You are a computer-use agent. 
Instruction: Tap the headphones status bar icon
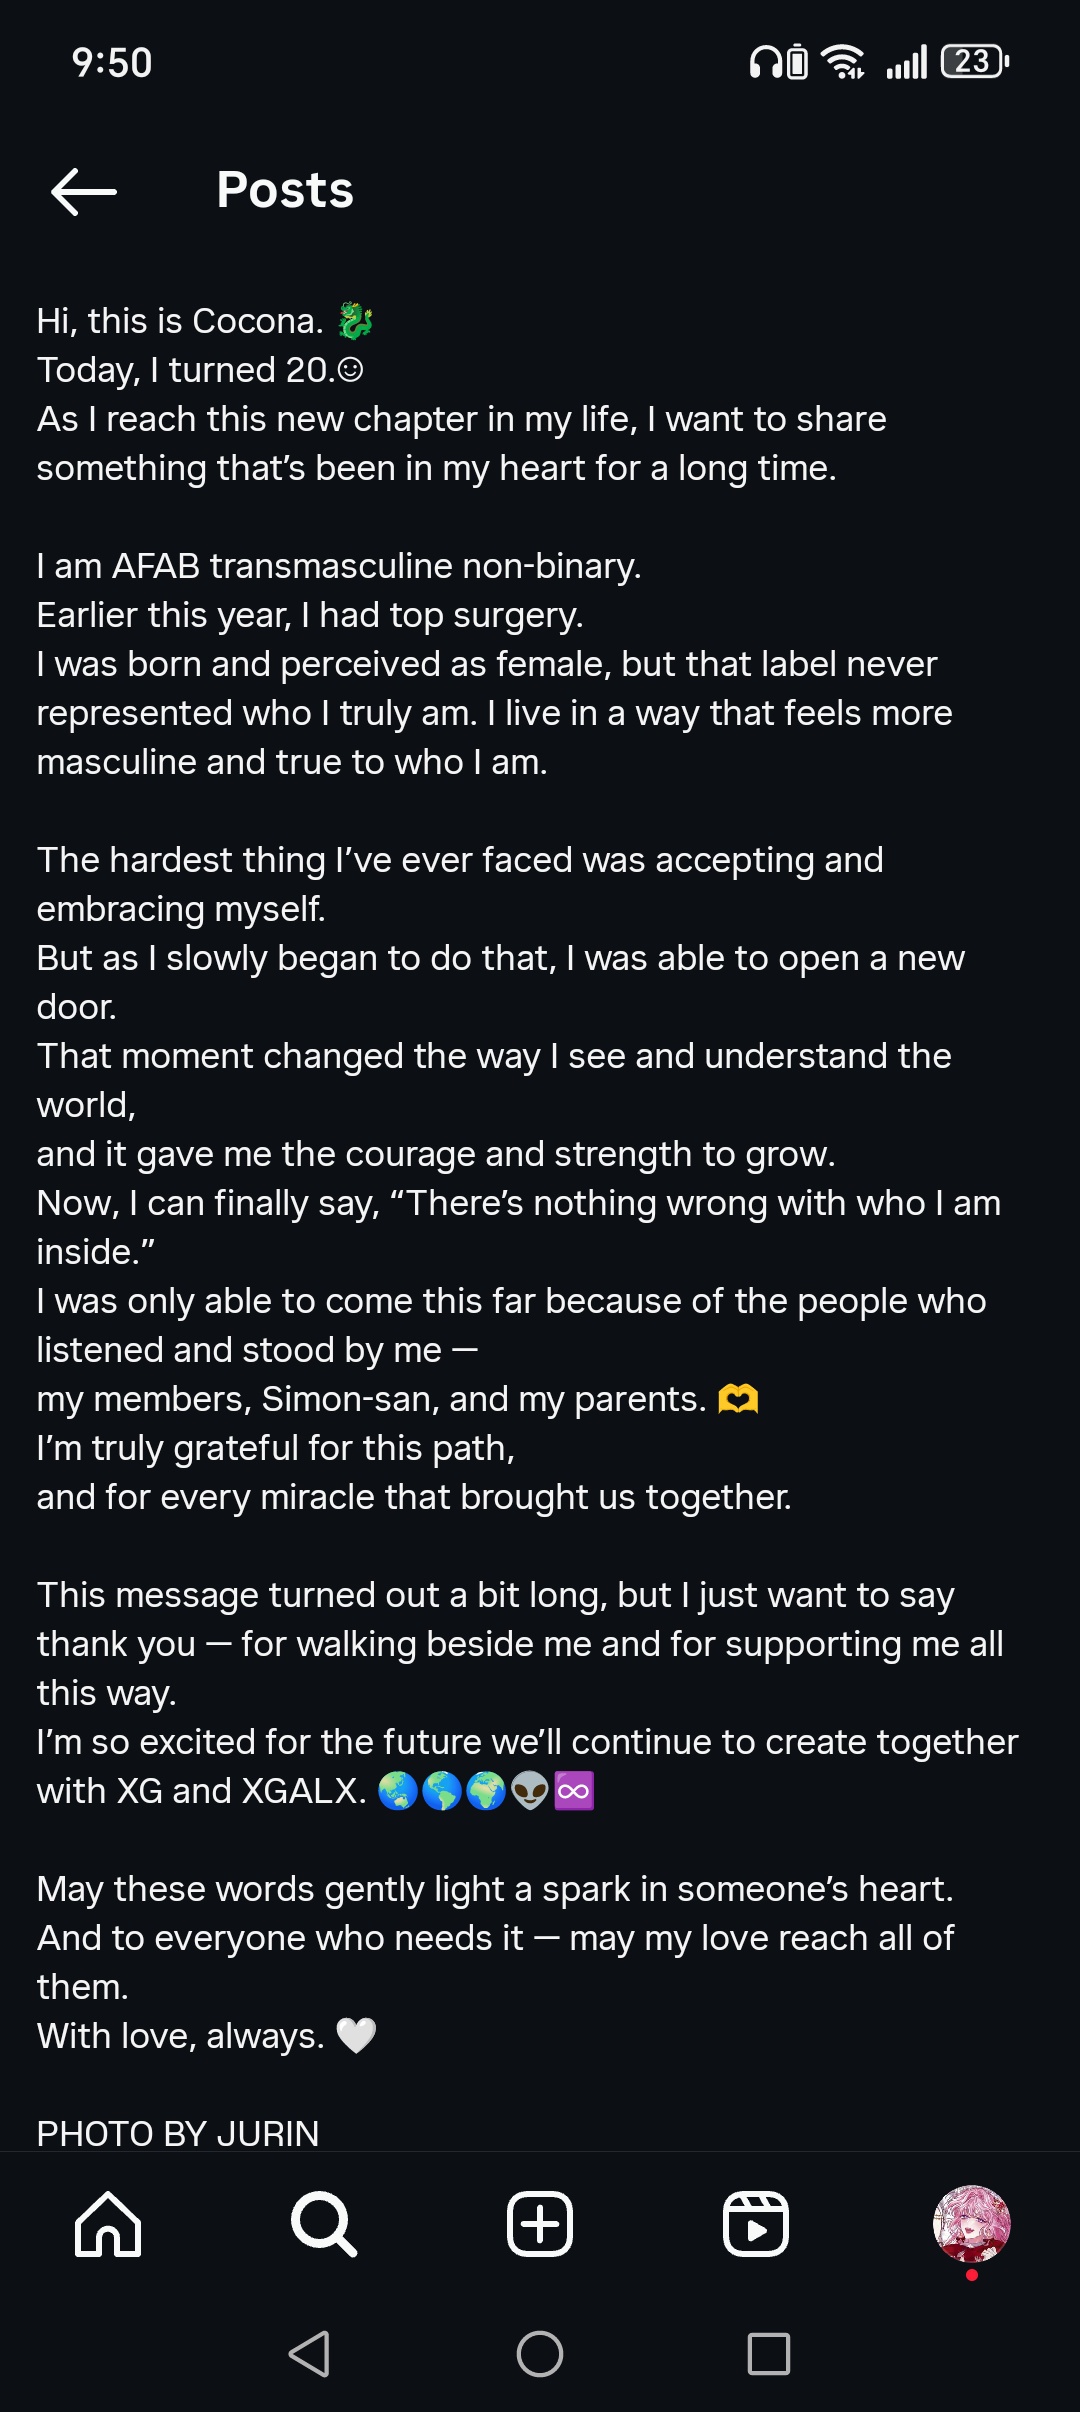766,62
